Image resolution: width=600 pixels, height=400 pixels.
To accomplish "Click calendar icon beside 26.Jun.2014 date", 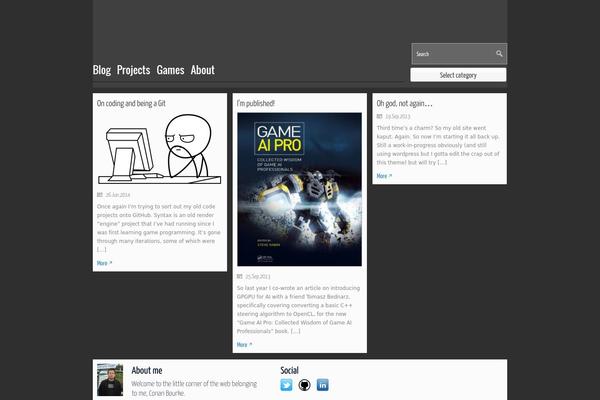I will click(x=100, y=195).
